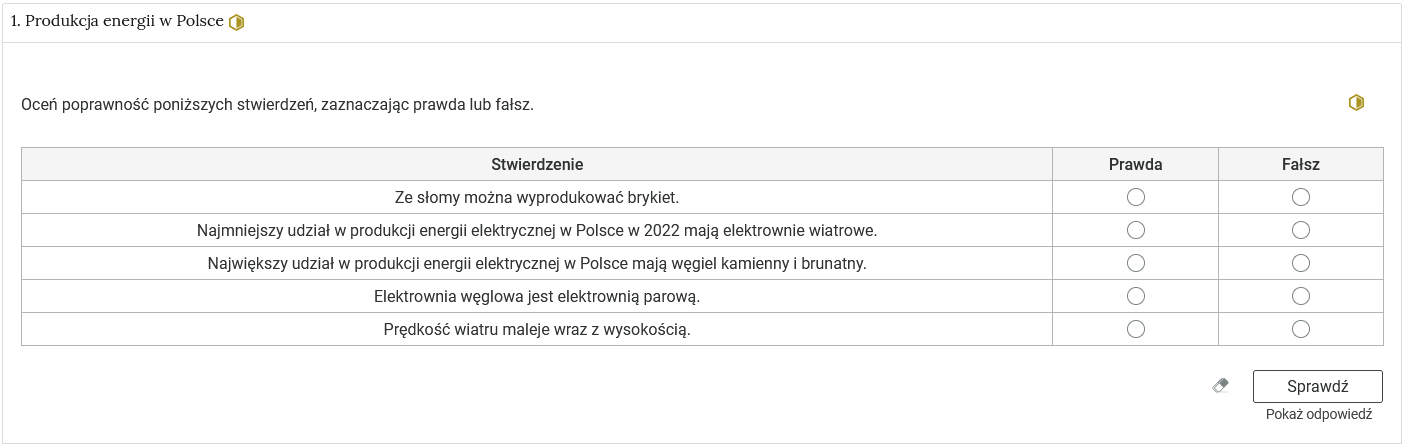Screen dimensions: 1403x444
Task: Mark Fałsz for coal plant steam statement
Action: 1300,296
